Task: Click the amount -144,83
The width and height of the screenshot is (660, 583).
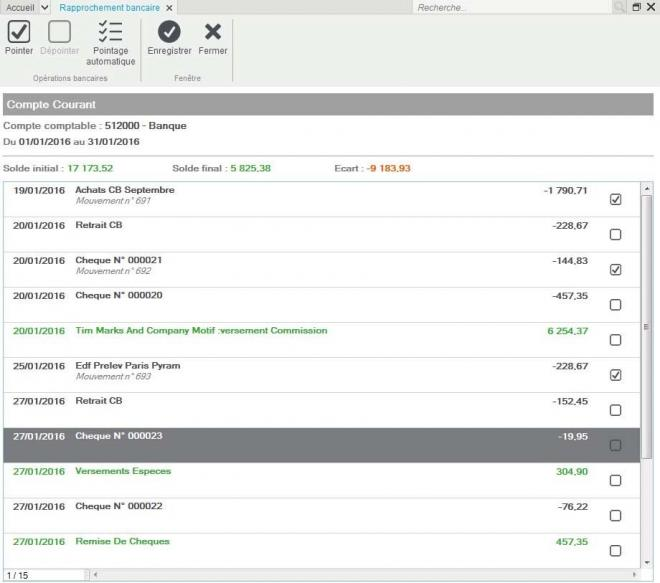Action: pos(570,261)
